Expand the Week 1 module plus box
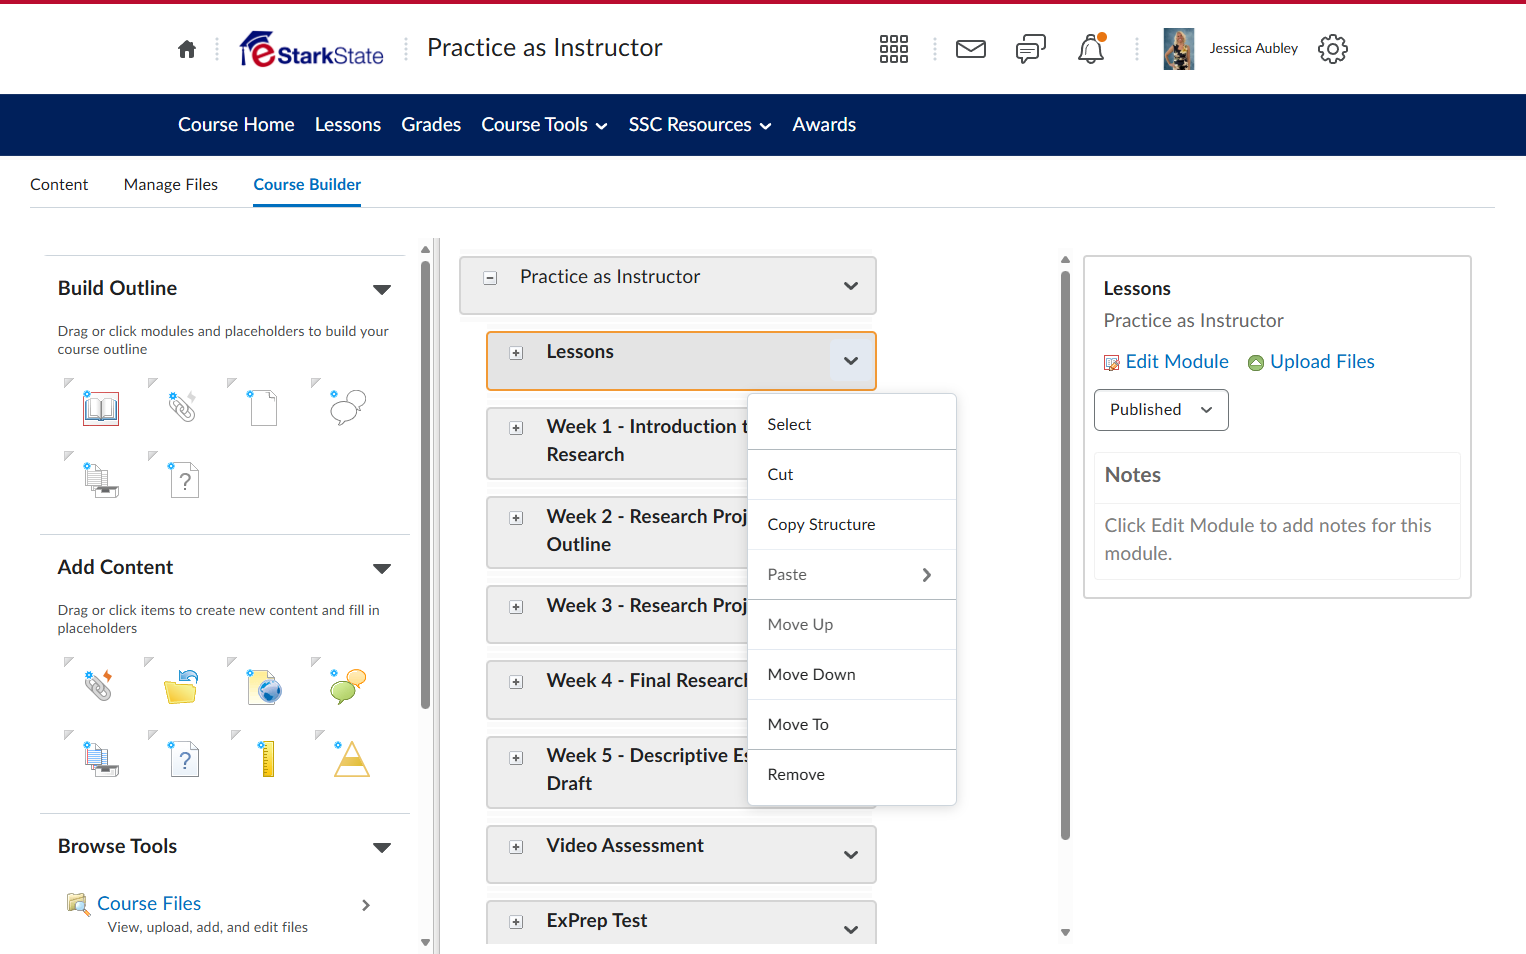The image size is (1526, 954). pos(516,428)
